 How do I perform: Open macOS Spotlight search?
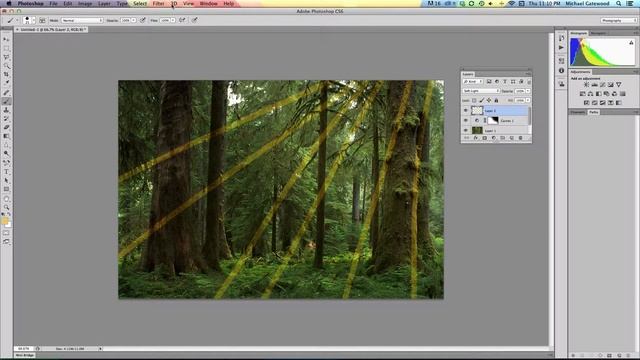tap(619, 3)
